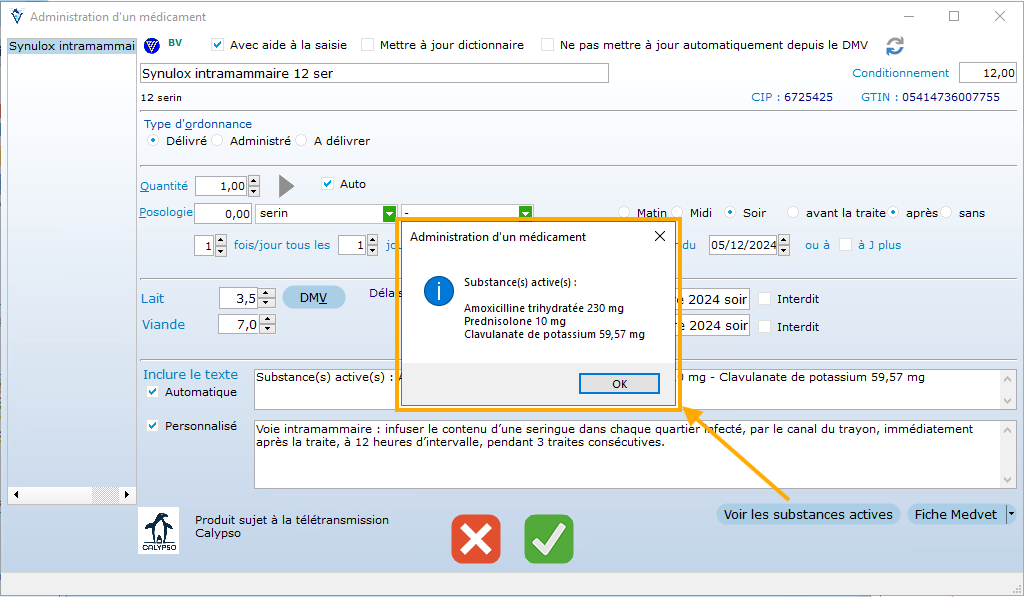Click the 05/12/2024 date field

(744, 245)
